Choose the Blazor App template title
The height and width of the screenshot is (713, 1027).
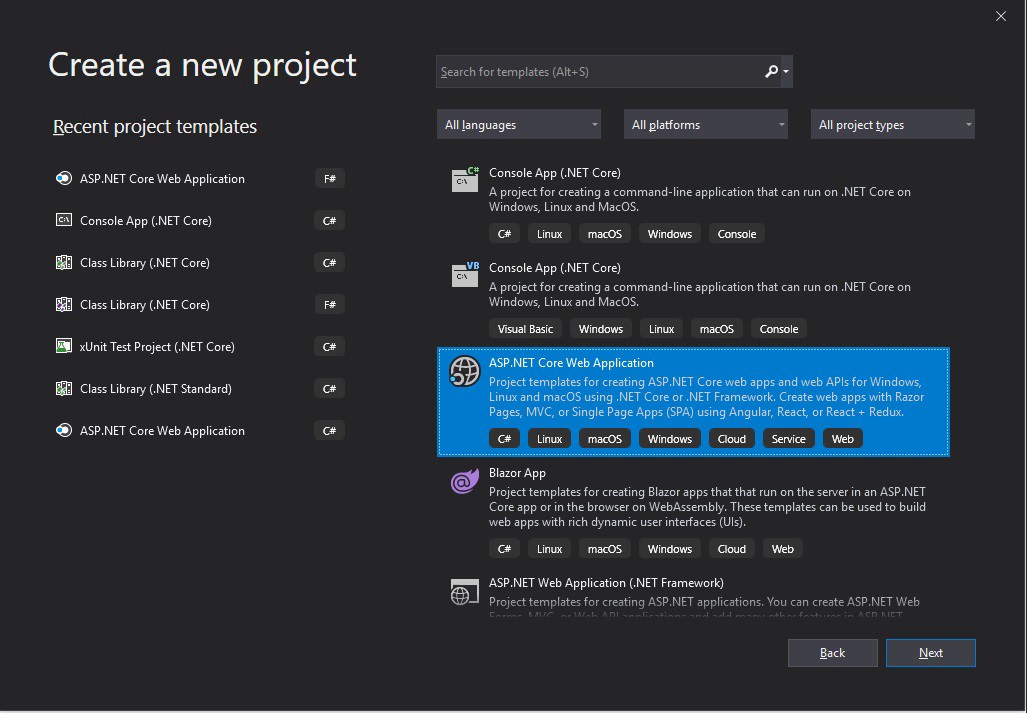[517, 473]
